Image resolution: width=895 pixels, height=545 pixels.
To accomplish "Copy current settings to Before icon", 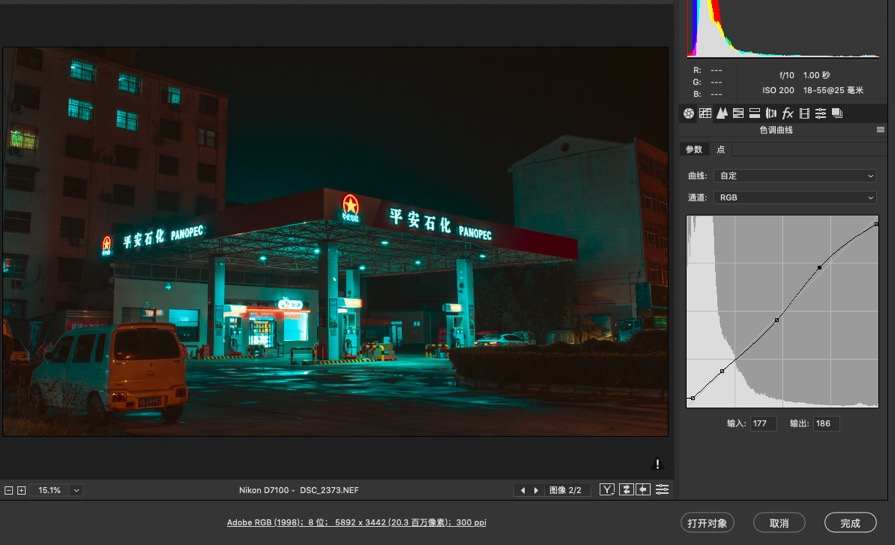I will coord(643,490).
